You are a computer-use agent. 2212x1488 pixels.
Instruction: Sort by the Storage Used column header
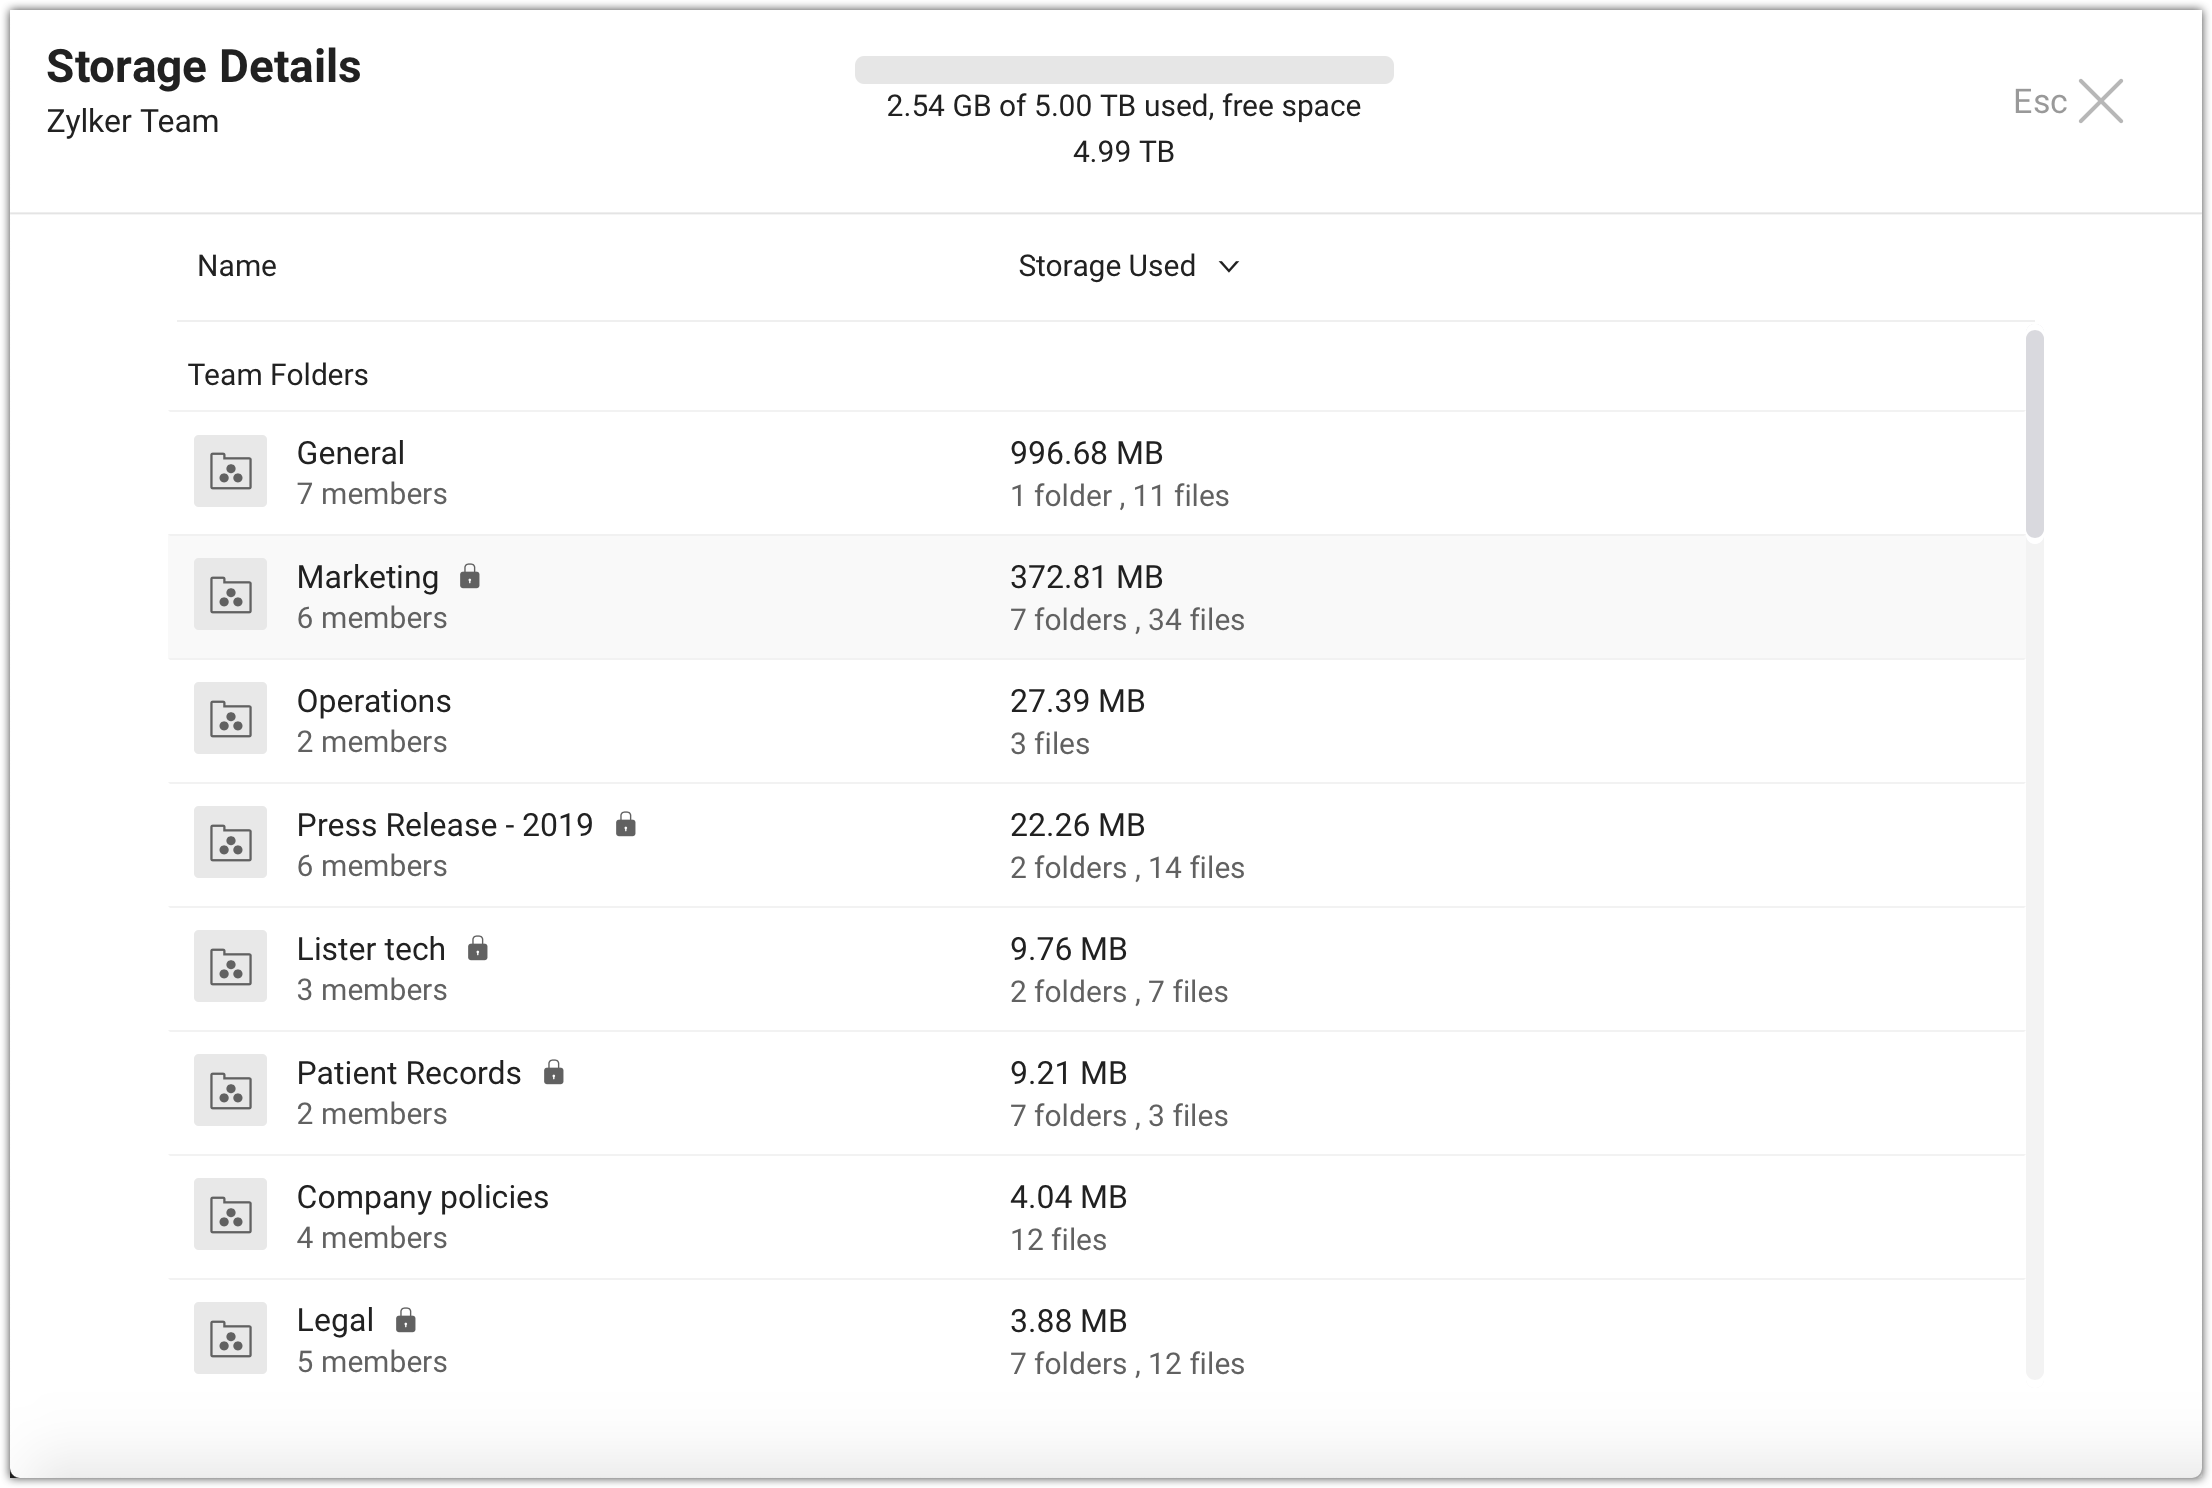(1106, 266)
